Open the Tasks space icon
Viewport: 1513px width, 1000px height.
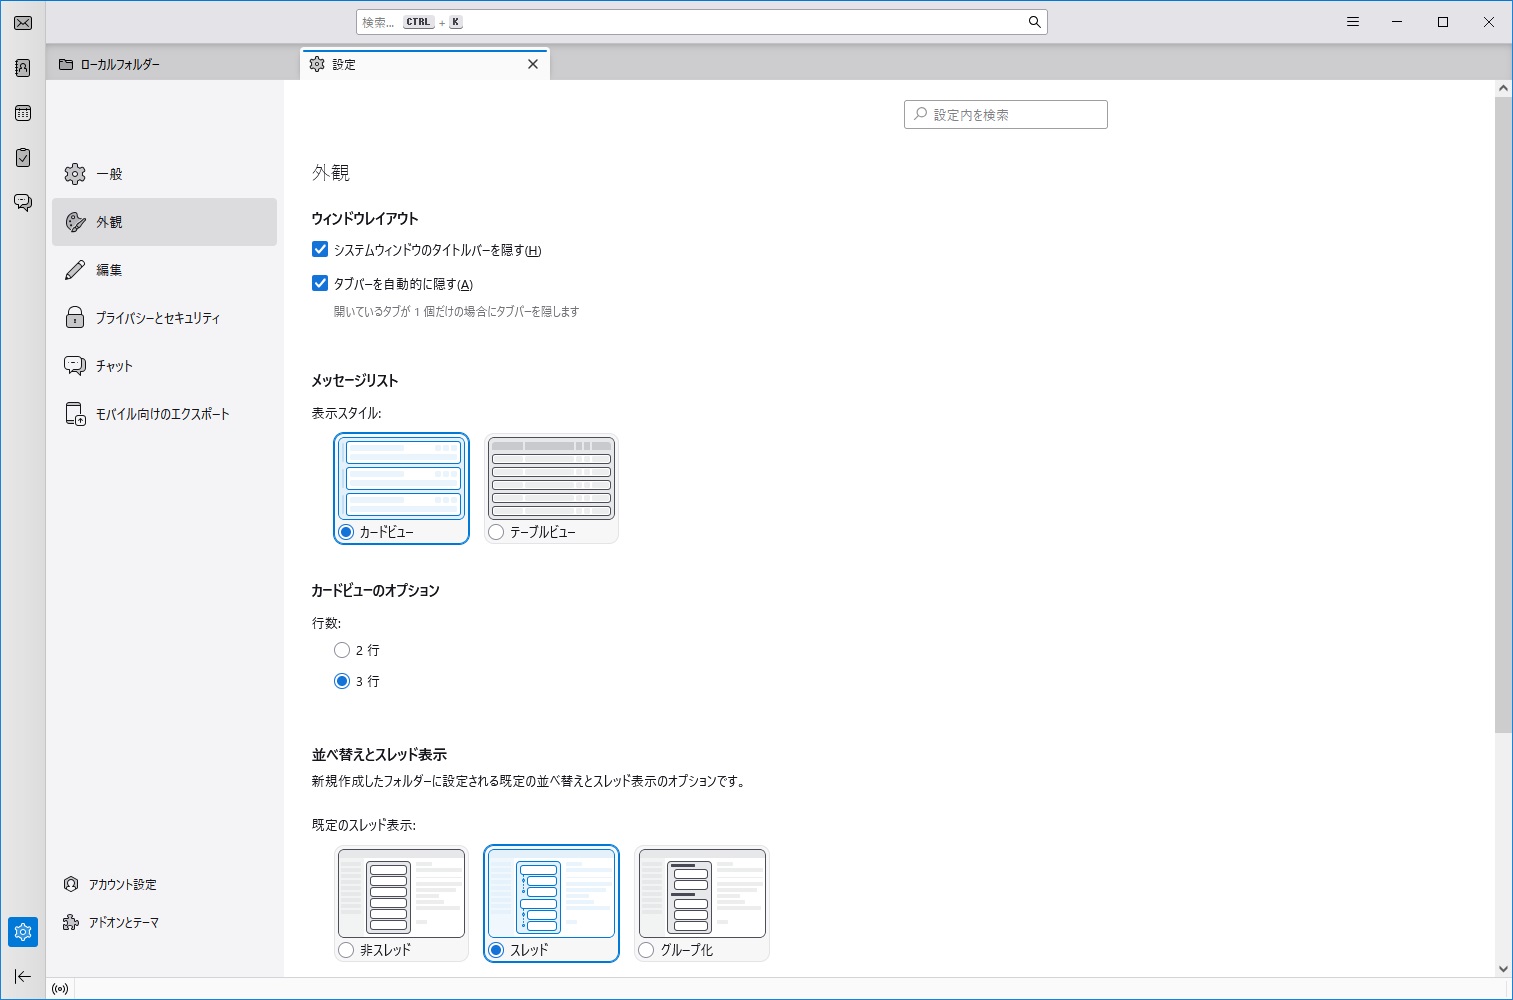click(x=23, y=158)
